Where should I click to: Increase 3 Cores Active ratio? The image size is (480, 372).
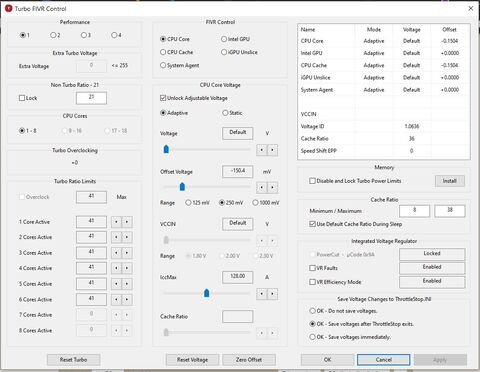pos(127,253)
